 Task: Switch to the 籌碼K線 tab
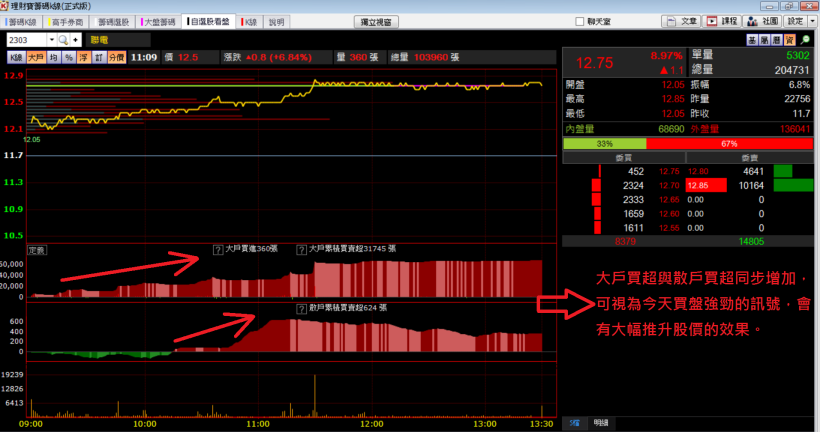(24, 21)
